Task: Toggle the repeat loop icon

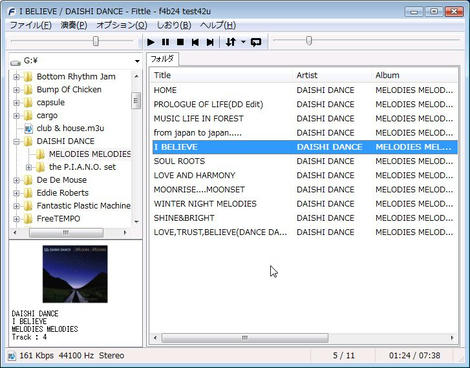Action: [x=256, y=42]
